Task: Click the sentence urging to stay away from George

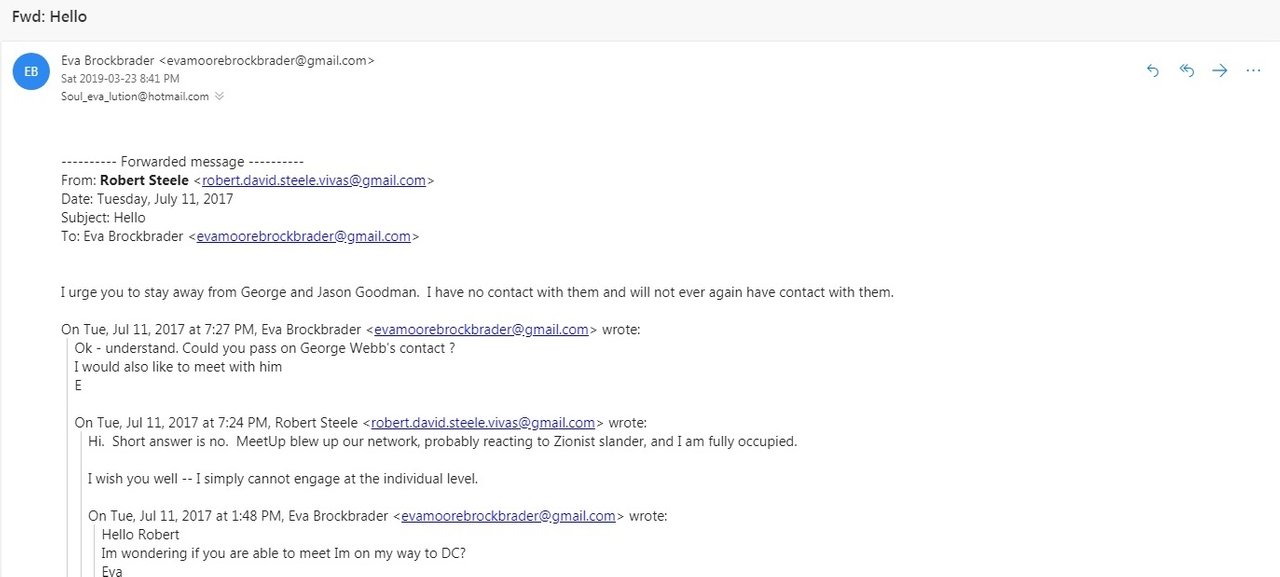Action: pos(477,293)
